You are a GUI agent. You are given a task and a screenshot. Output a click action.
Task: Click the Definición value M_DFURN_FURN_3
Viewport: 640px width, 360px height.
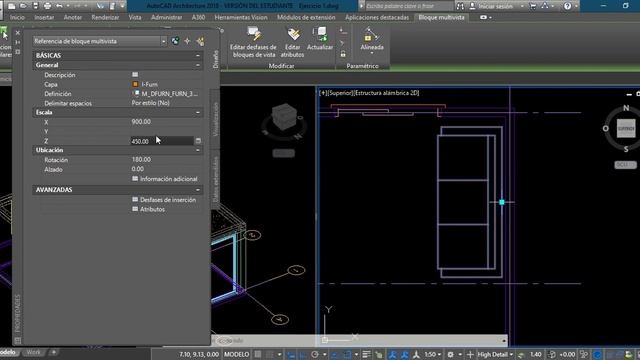(169, 94)
